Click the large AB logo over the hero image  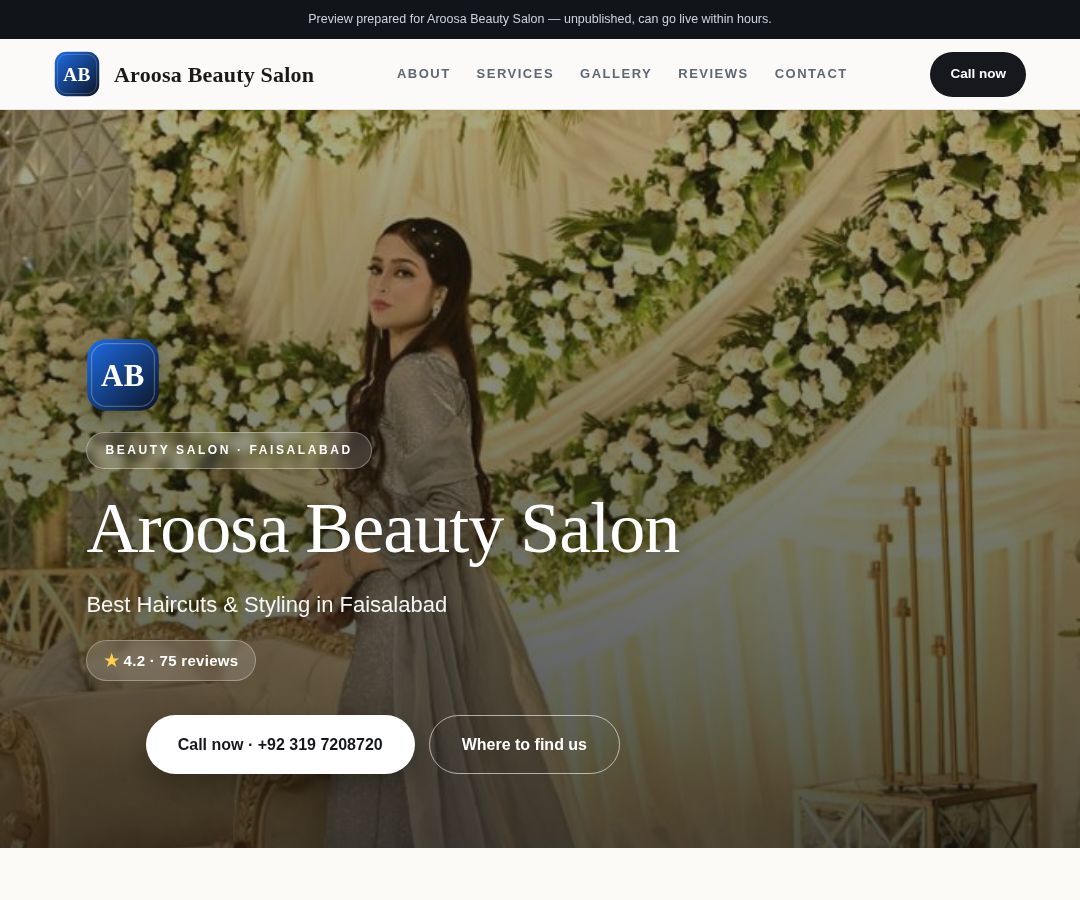(x=123, y=375)
